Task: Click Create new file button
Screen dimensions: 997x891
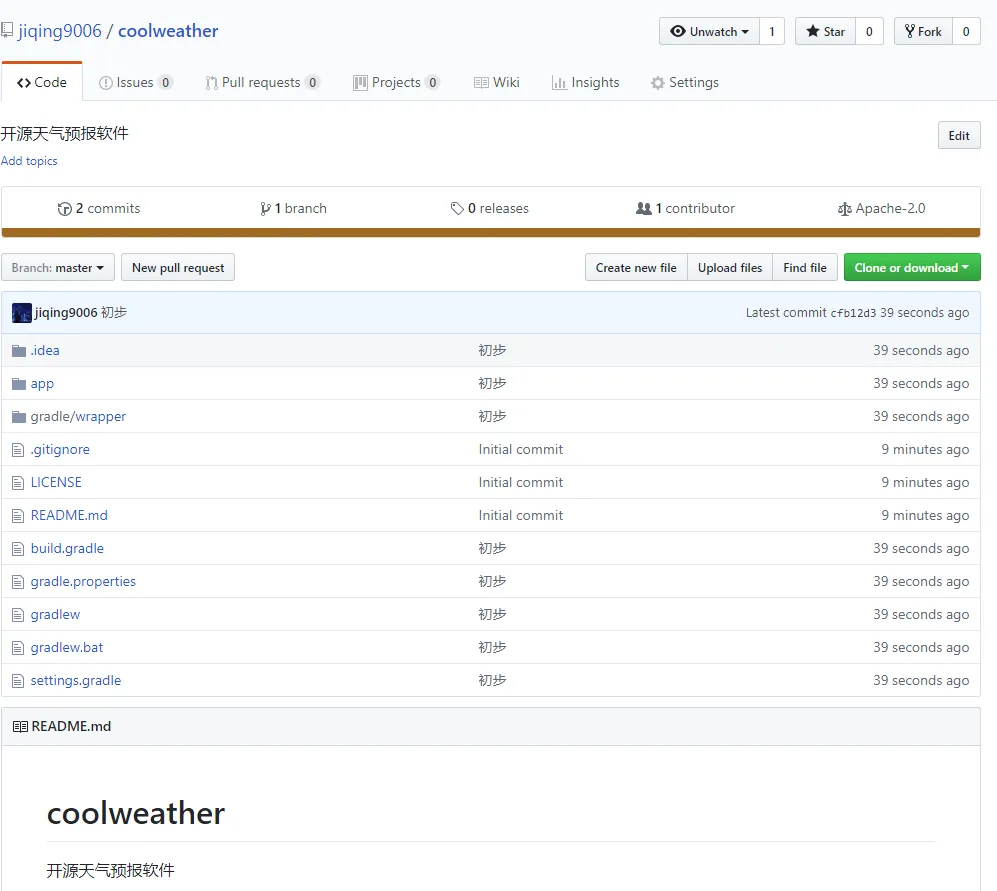Action: pyautogui.click(x=636, y=268)
